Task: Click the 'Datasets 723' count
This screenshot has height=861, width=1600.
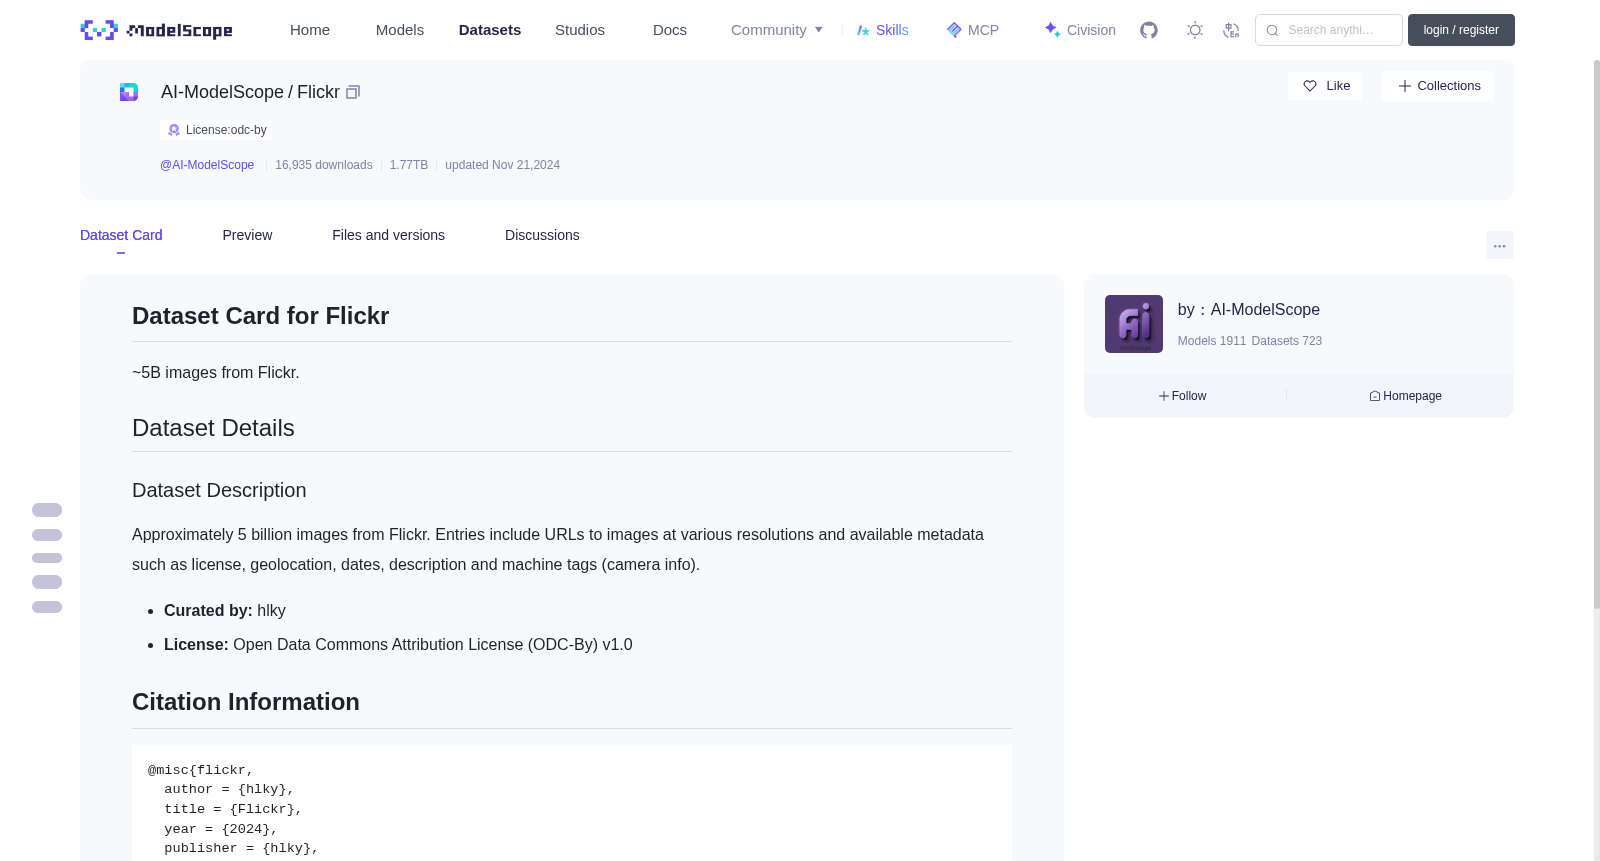Action: (x=1287, y=341)
